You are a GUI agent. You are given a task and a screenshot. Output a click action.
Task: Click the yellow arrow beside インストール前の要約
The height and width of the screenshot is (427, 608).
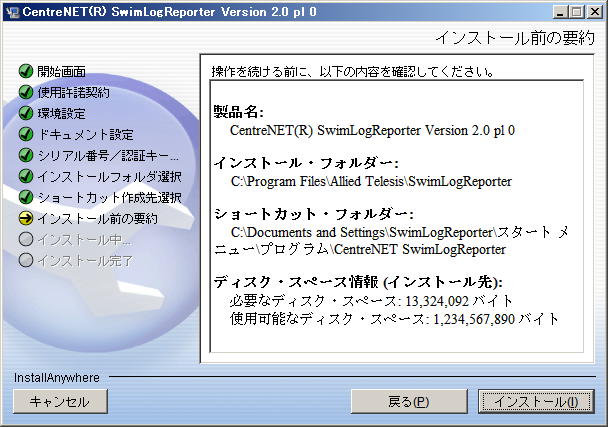click(x=26, y=218)
